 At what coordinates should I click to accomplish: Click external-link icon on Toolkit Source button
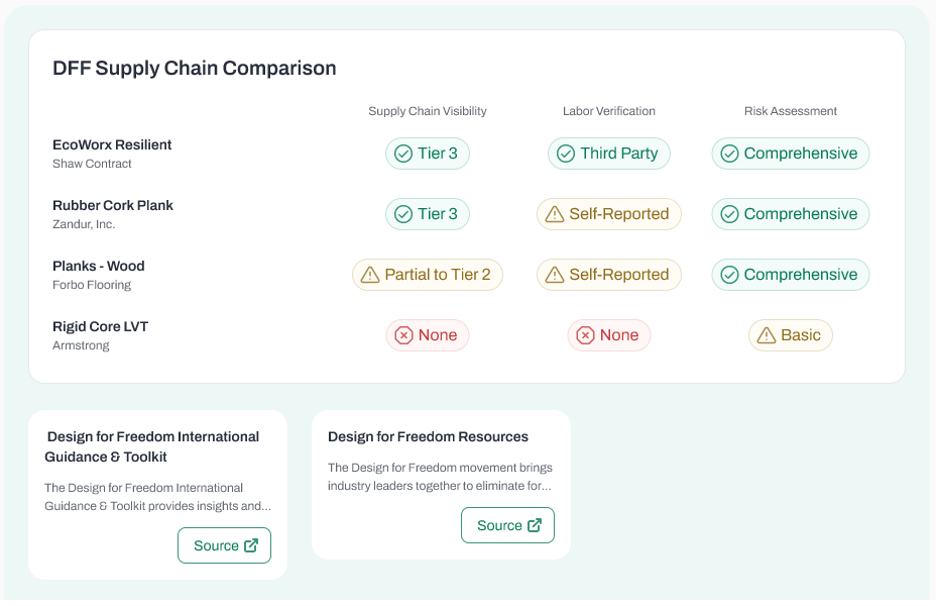click(x=251, y=545)
